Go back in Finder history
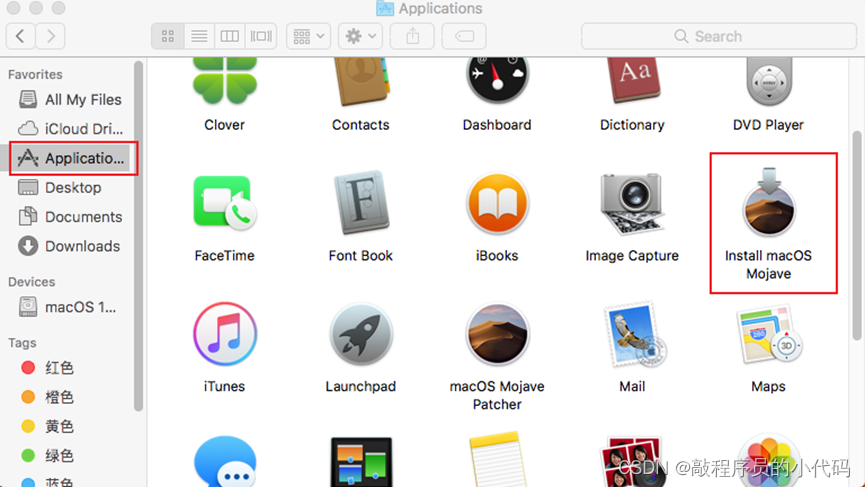Image resolution: width=865 pixels, height=487 pixels. coord(20,36)
